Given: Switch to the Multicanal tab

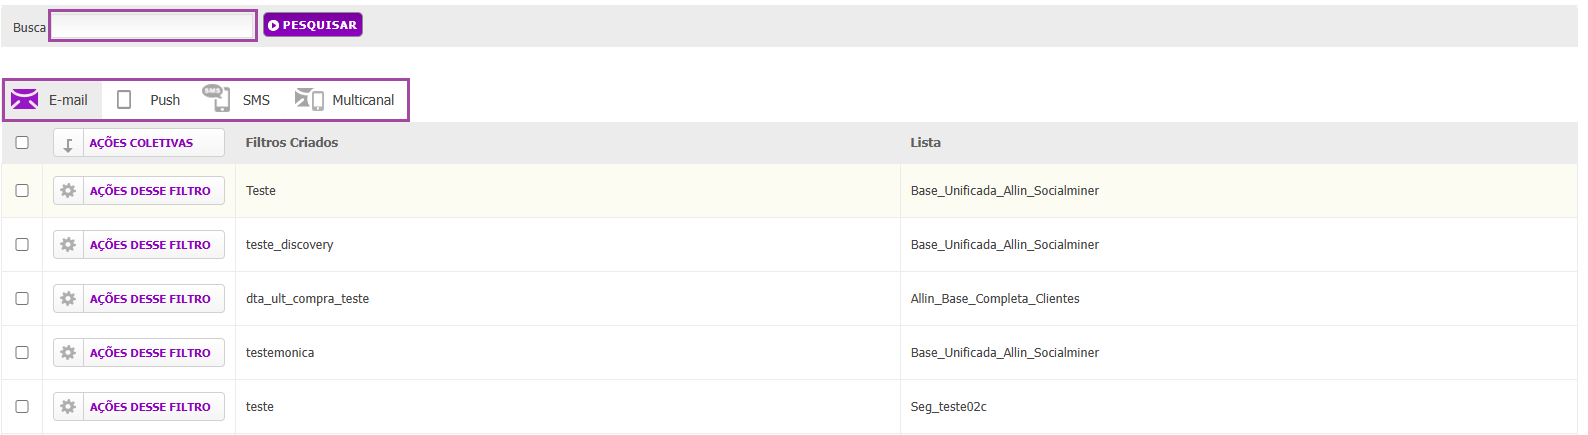Looking at the screenshot, I should [x=344, y=100].
